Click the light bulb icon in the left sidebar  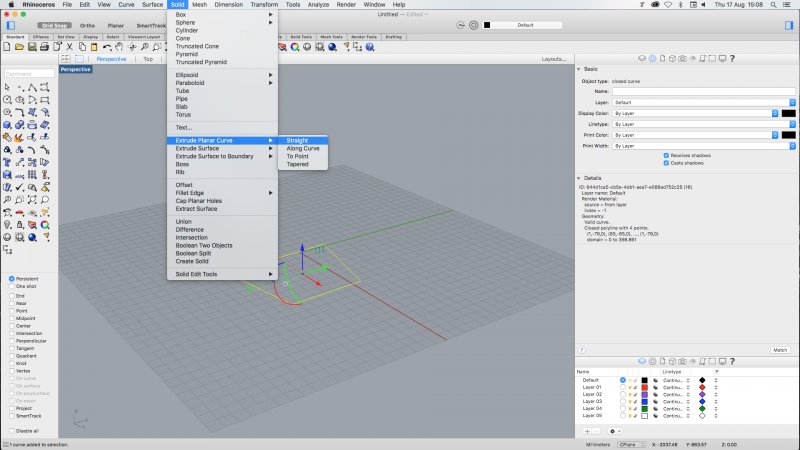pos(7,224)
